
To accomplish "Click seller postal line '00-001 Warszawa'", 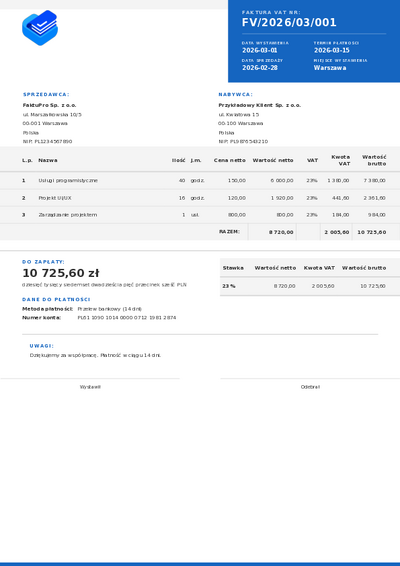I will tap(45, 123).
